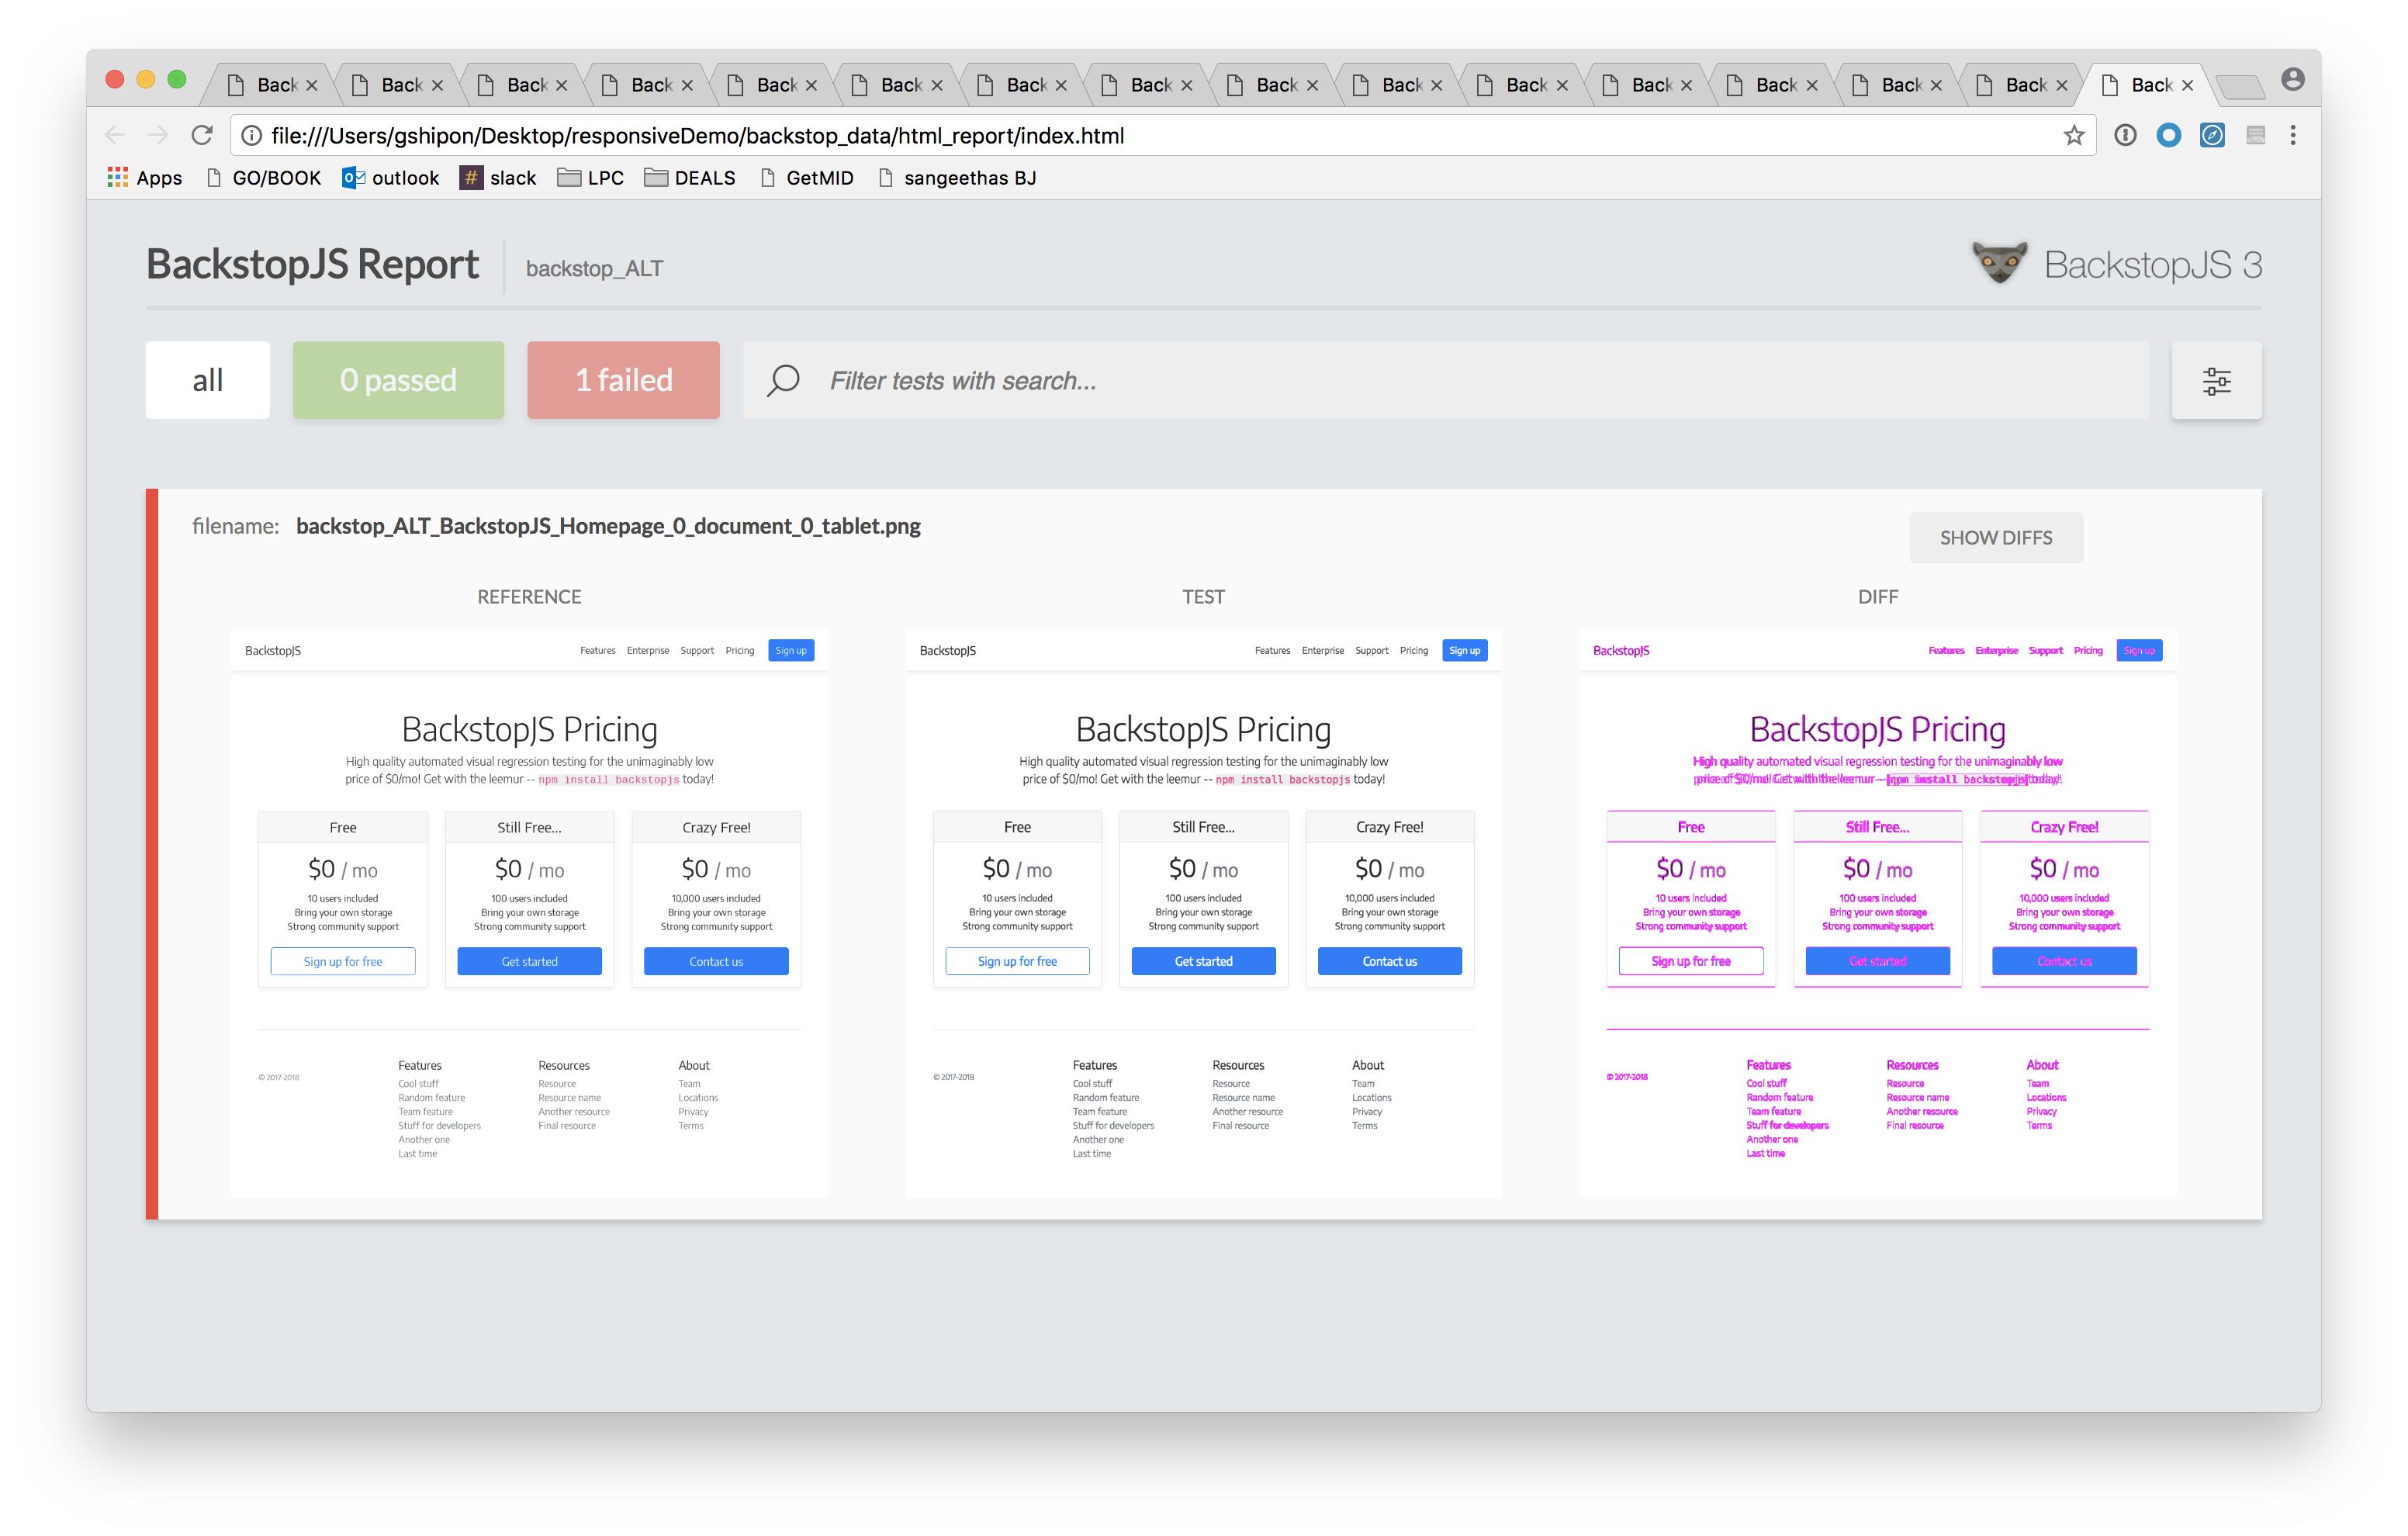Open the DIFF screenshot thumbnail
2408x1536 pixels.
tap(1877, 913)
